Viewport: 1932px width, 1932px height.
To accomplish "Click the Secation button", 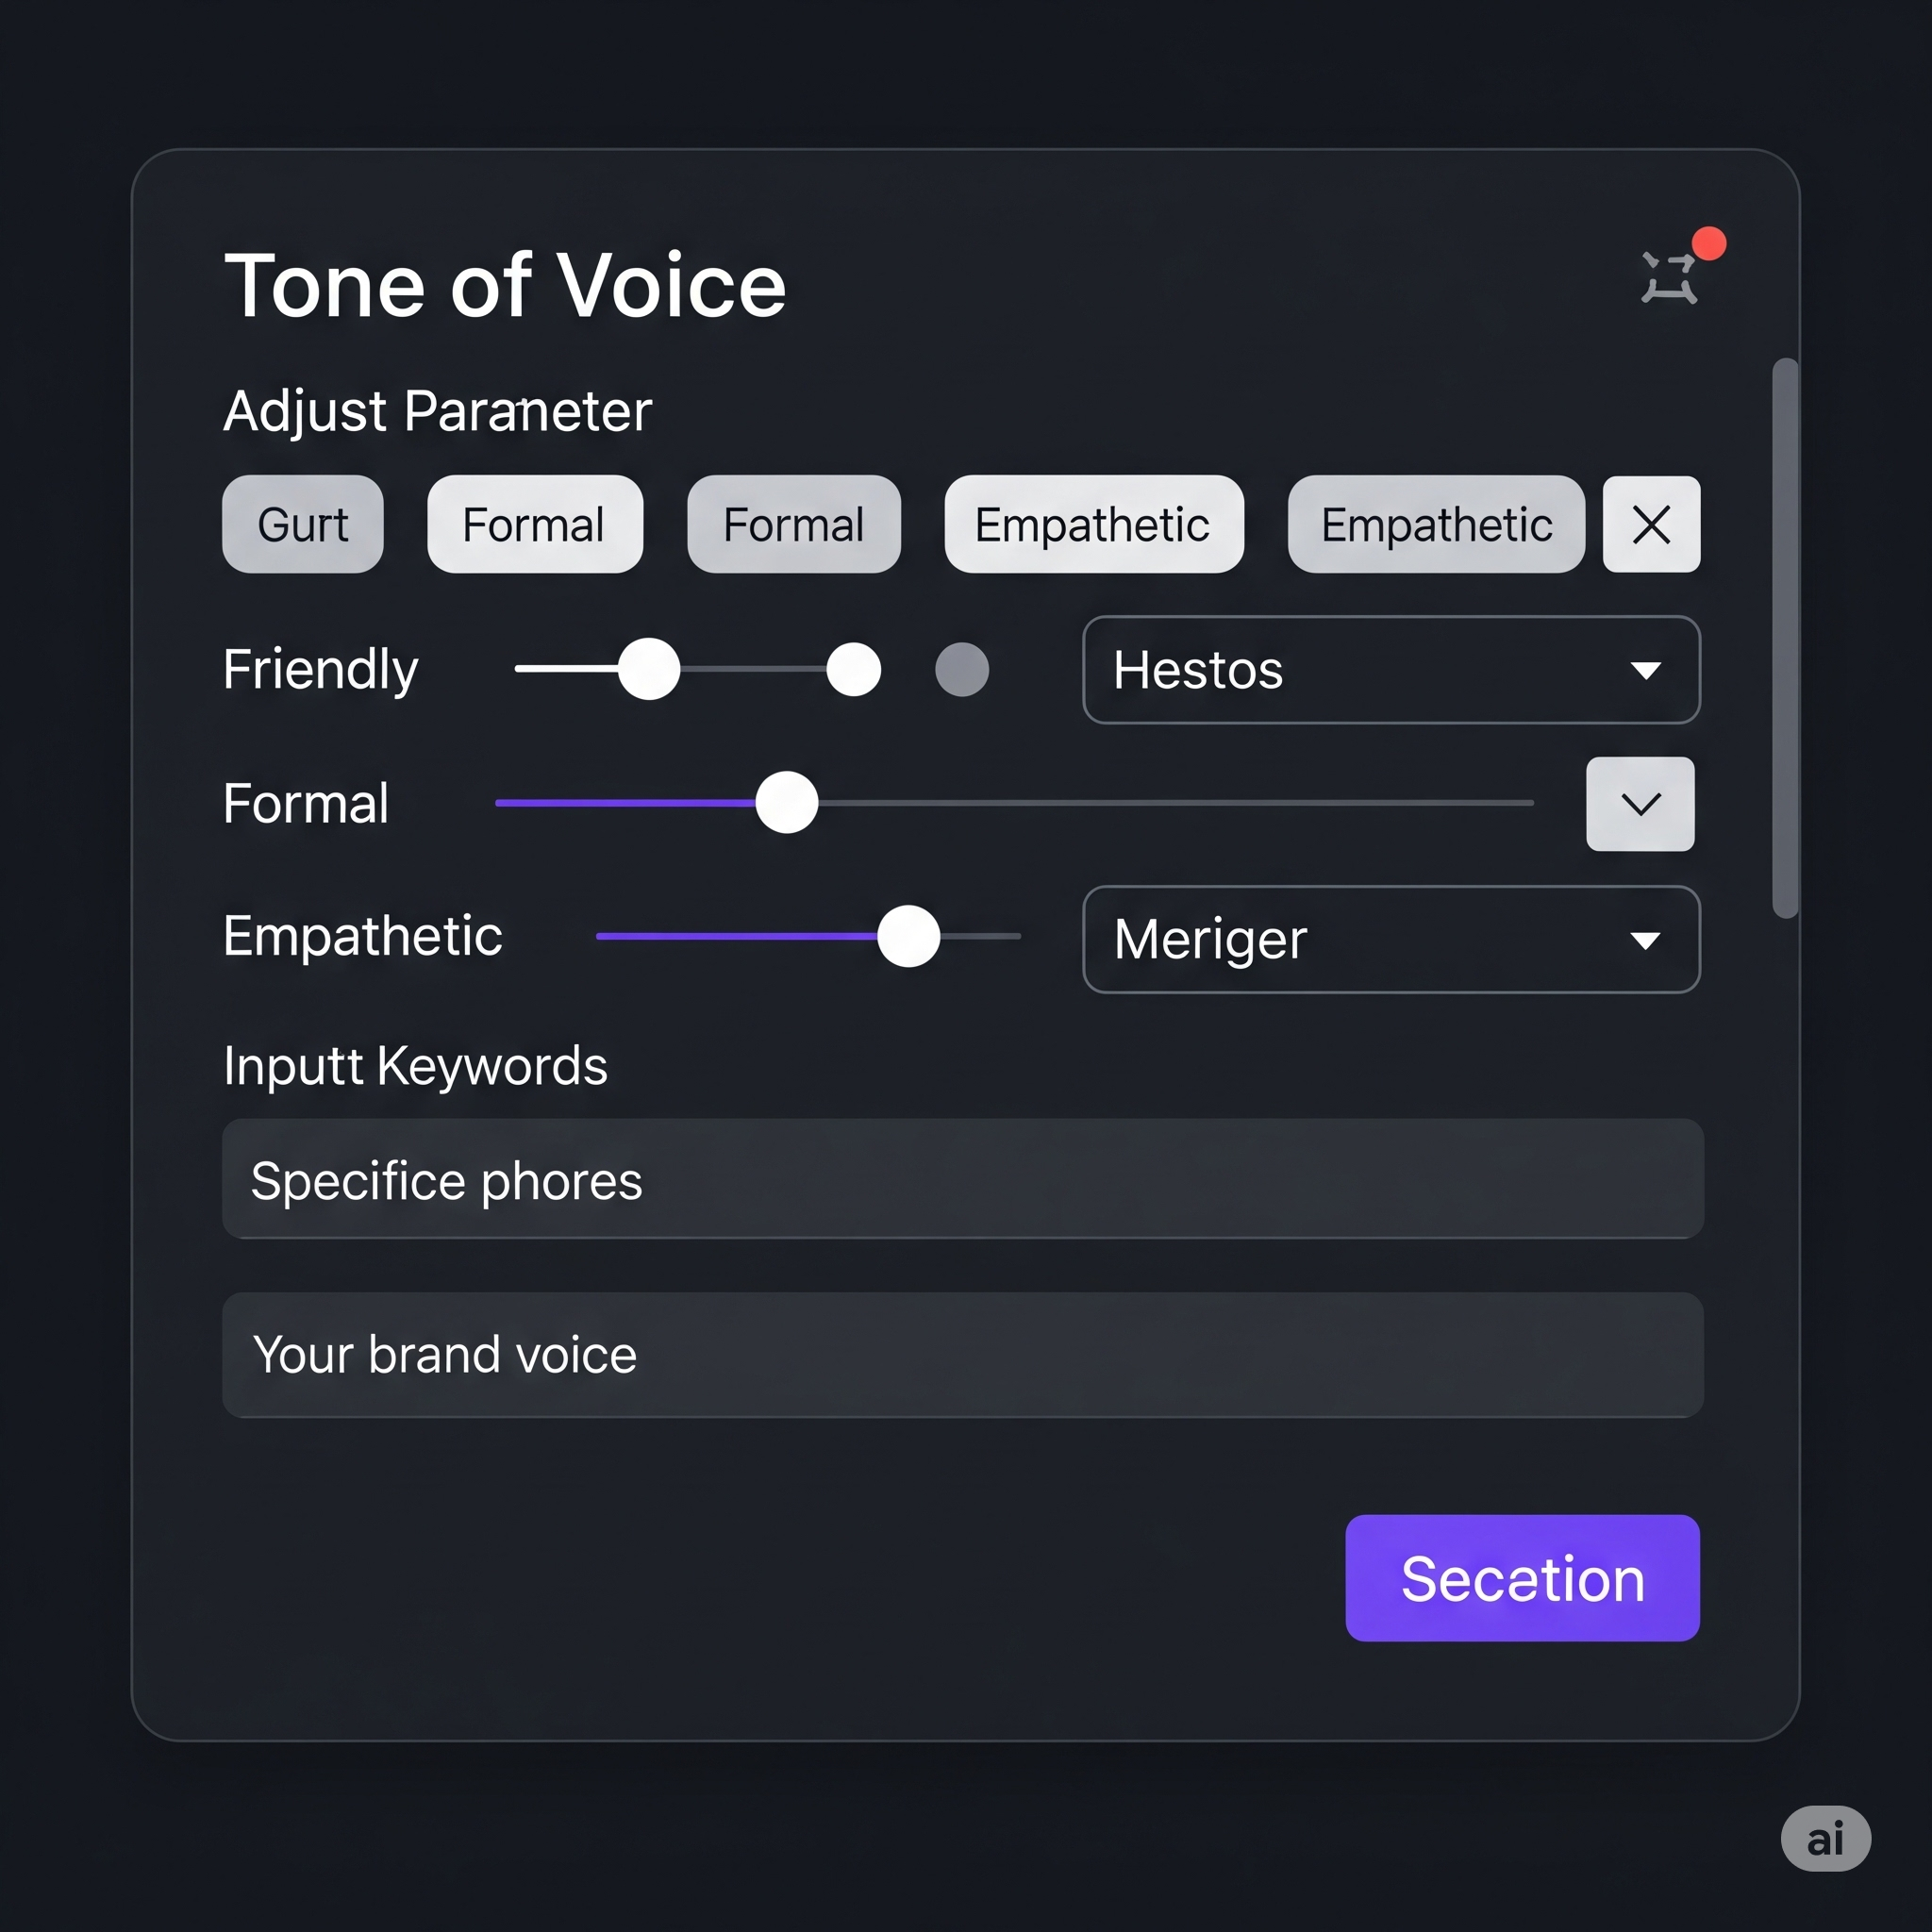I will click(1521, 1578).
